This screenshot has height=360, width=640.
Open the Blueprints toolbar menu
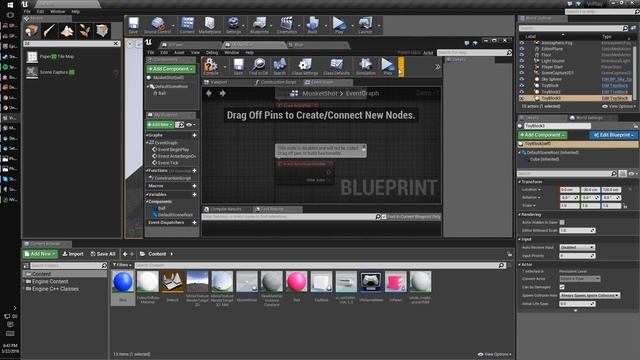260,25
